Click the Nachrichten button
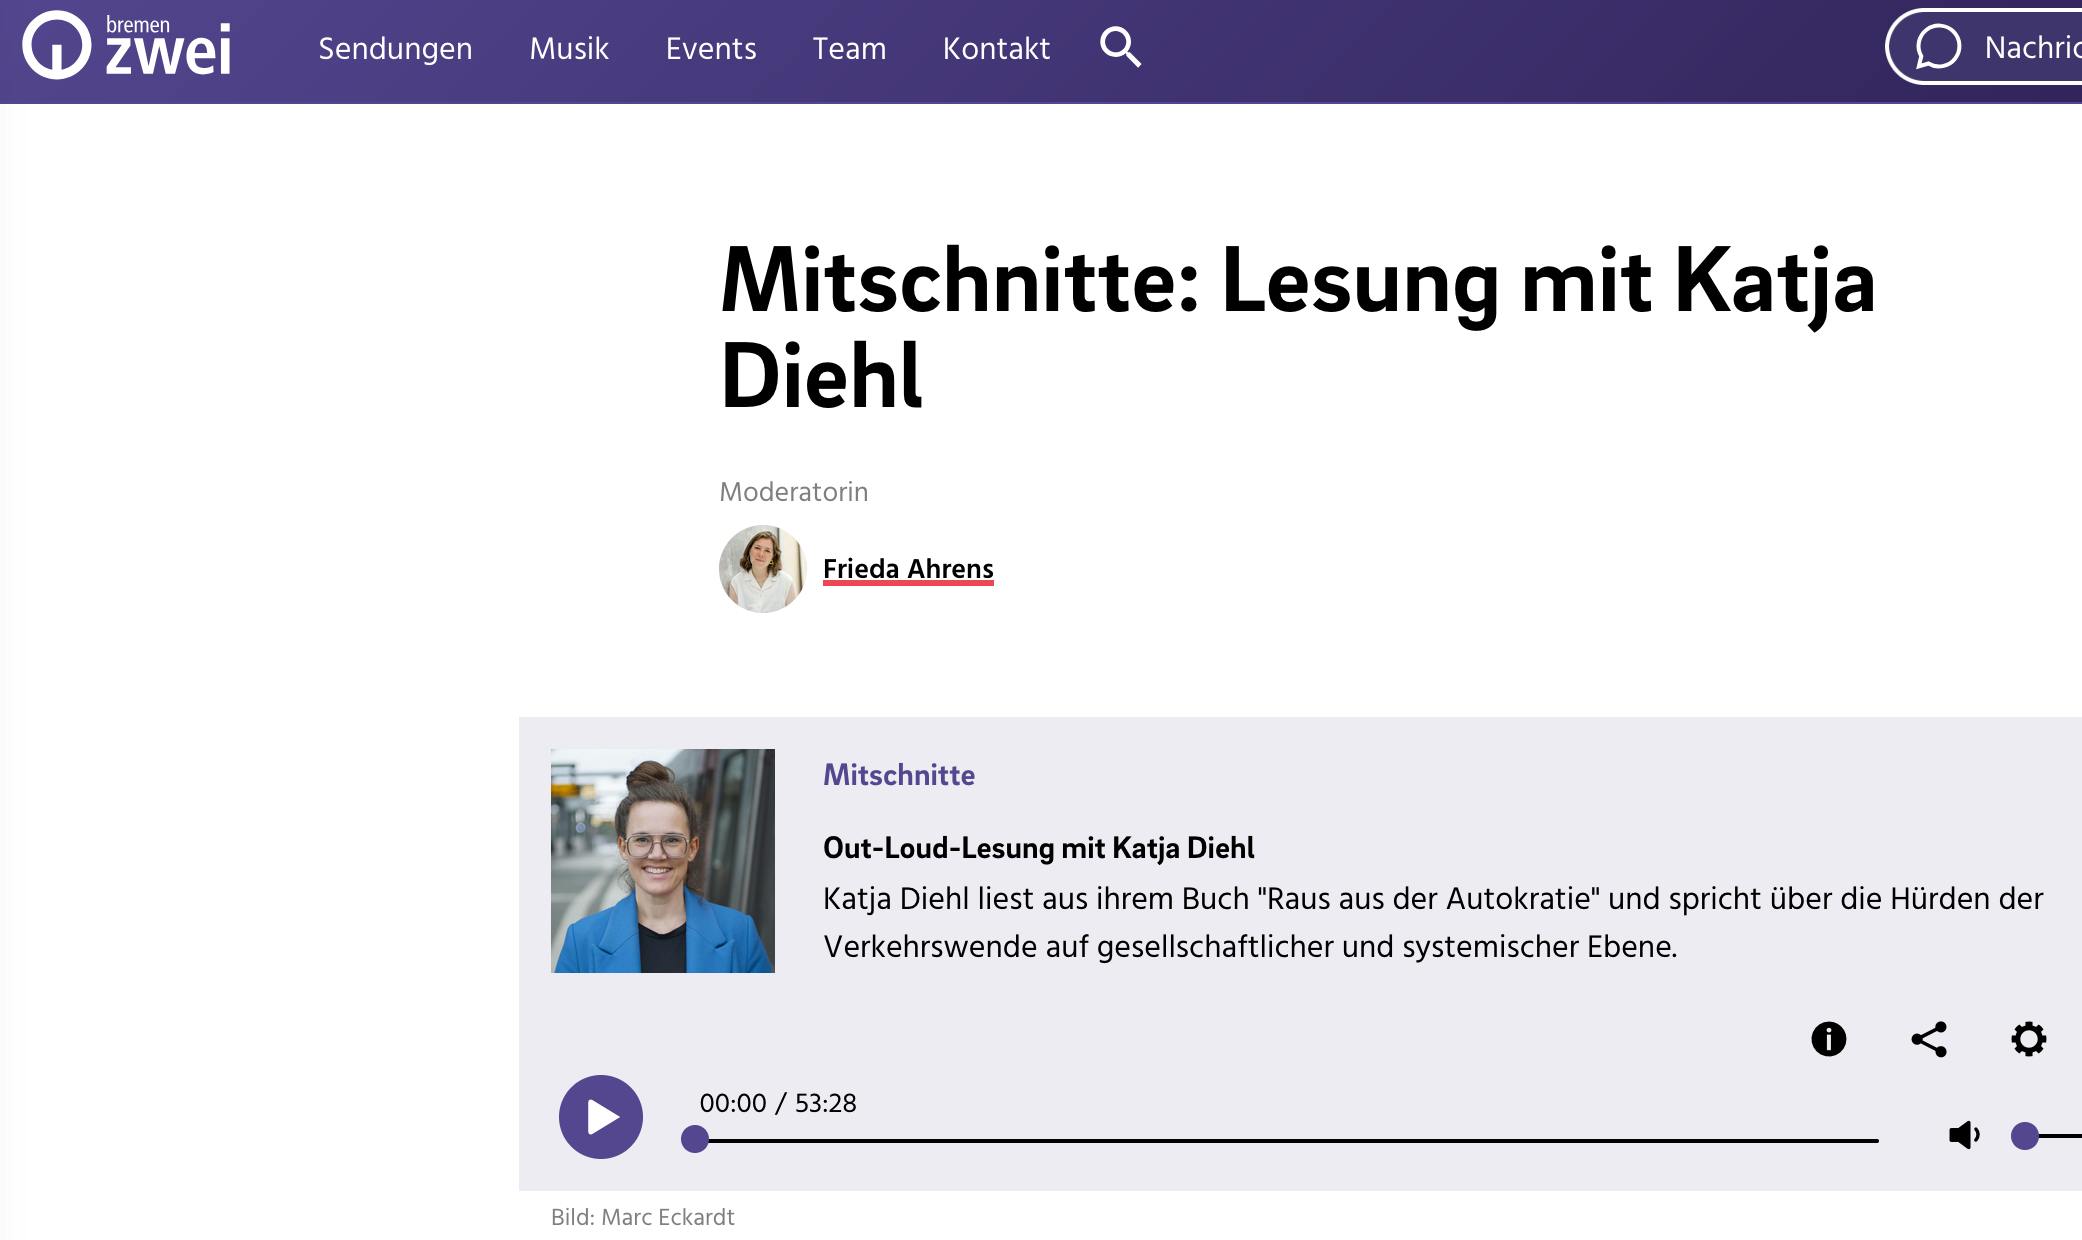 coord(1984,47)
